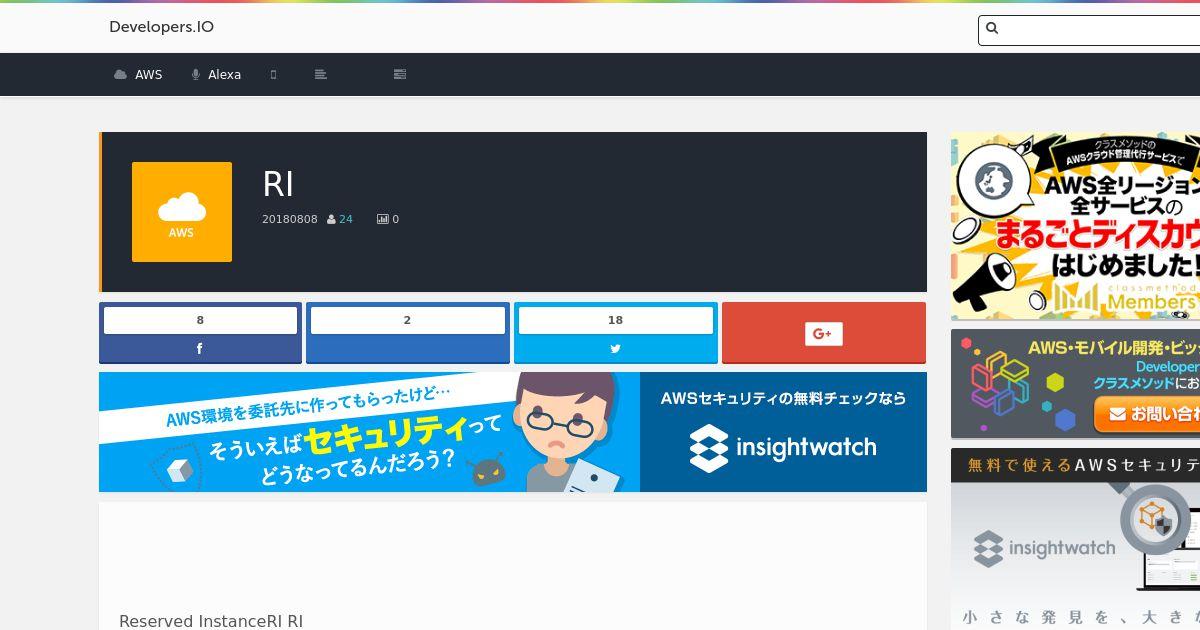Screen dimensions: 1200x630
Task: Open the author link labeled 24
Action: [346, 219]
